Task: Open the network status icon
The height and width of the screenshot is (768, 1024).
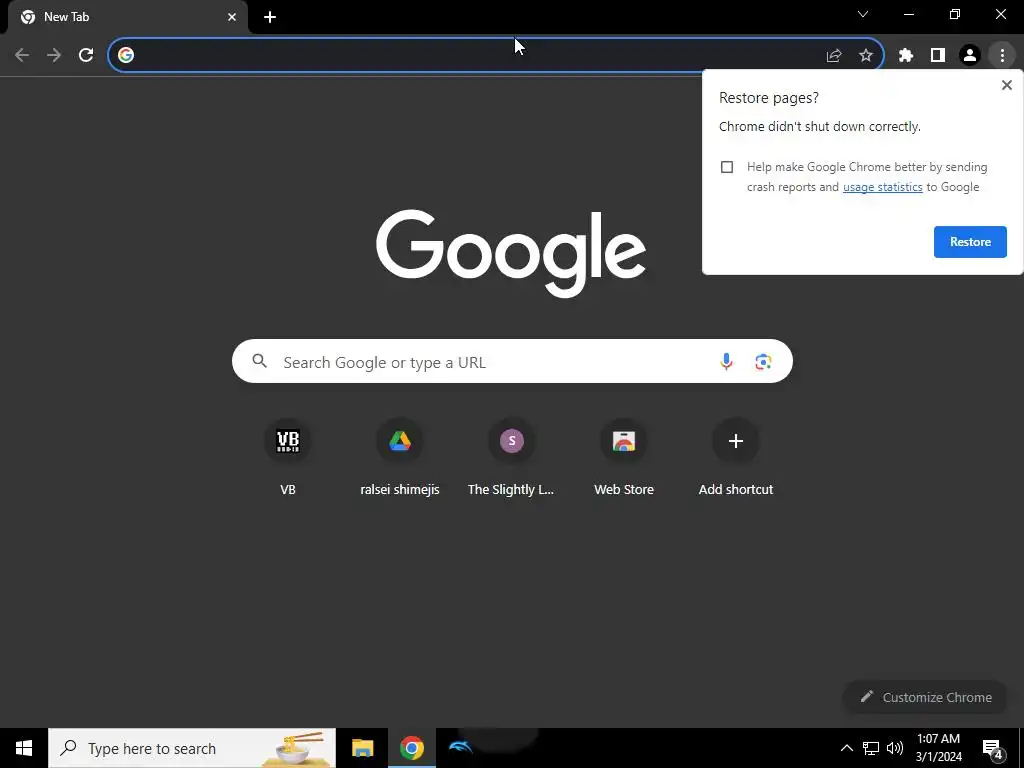Action: (x=871, y=748)
